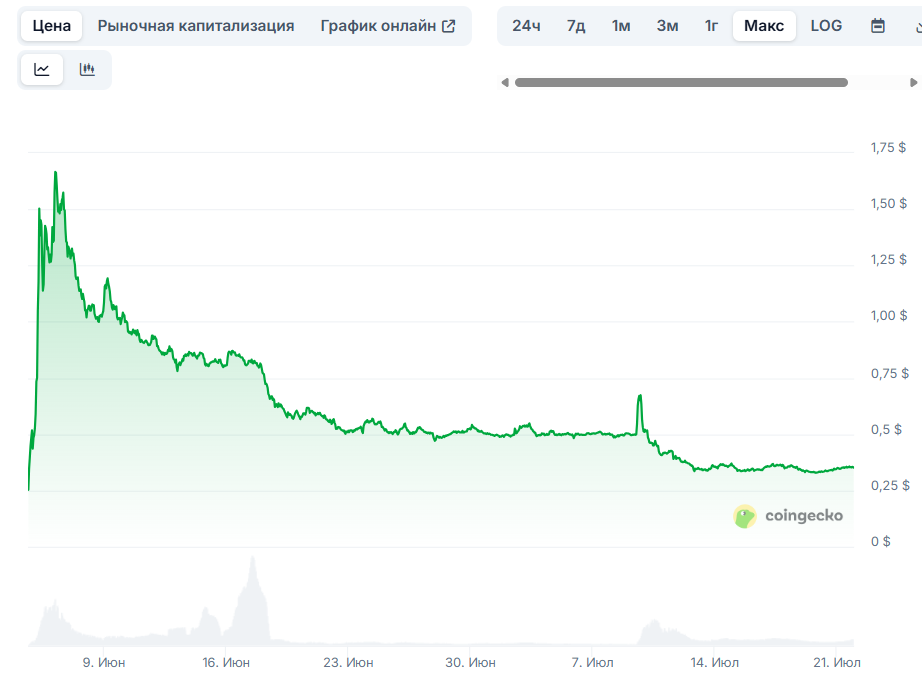Click the 0 $ axis label
The height and width of the screenshot is (689, 924).
point(880,541)
